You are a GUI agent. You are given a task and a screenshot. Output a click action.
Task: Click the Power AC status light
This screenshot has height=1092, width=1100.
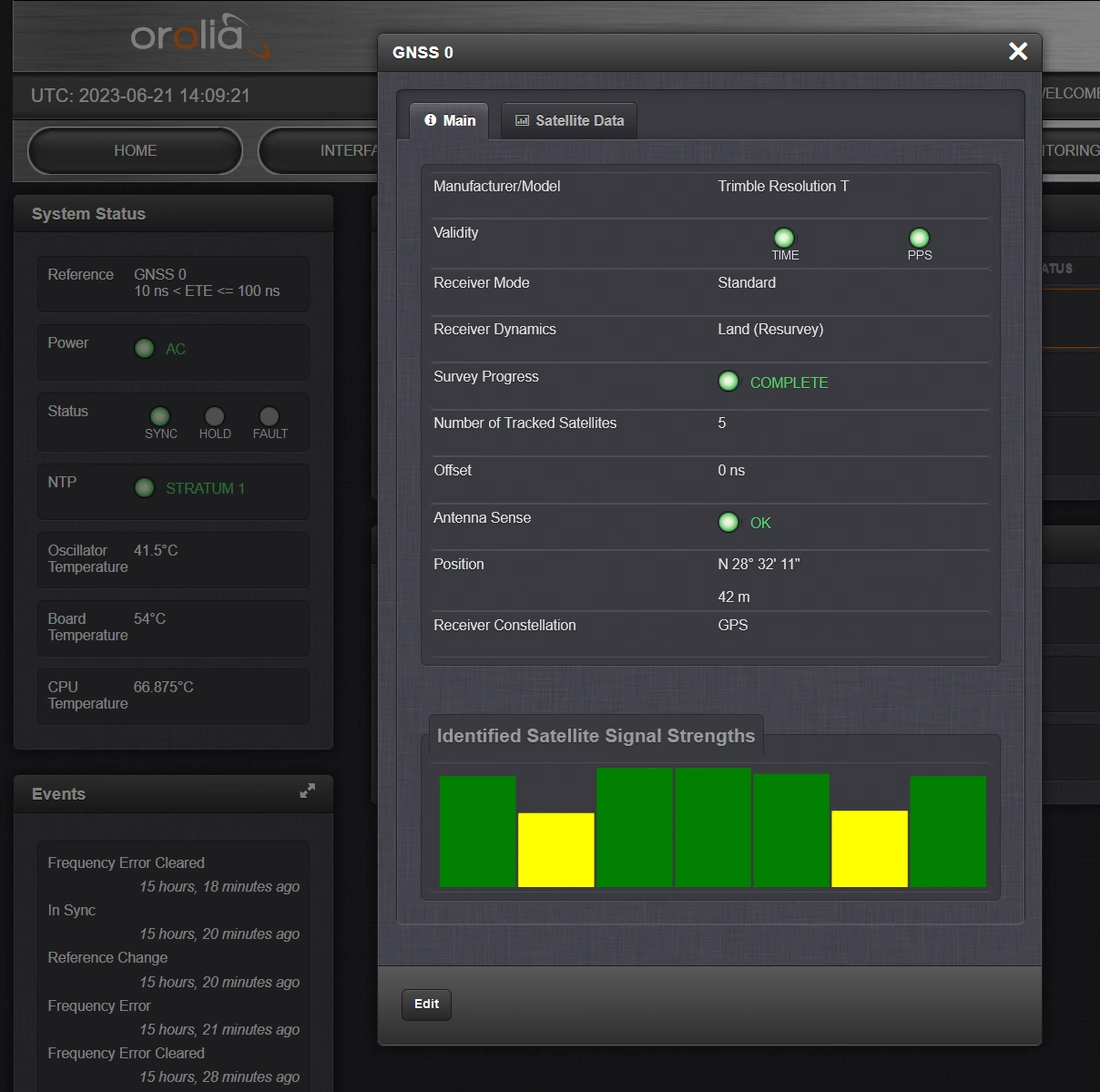[145, 348]
